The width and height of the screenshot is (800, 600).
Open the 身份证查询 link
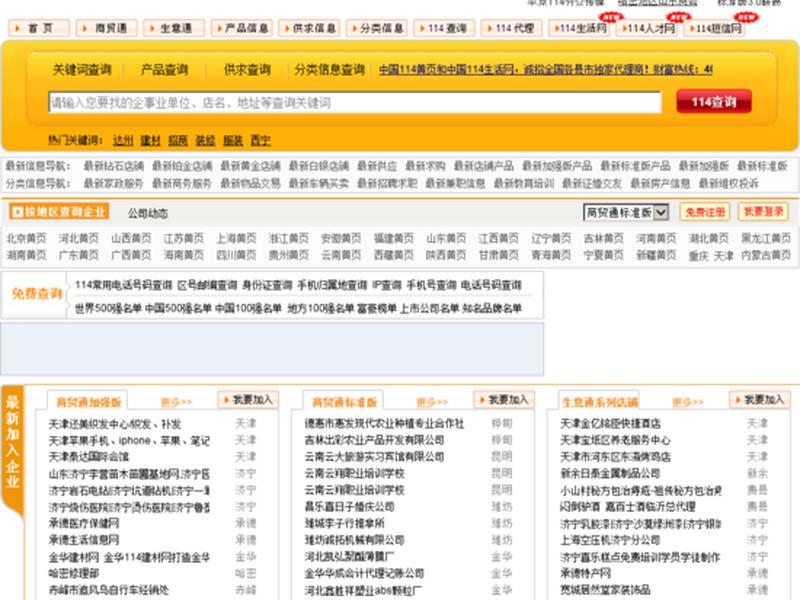[267, 285]
